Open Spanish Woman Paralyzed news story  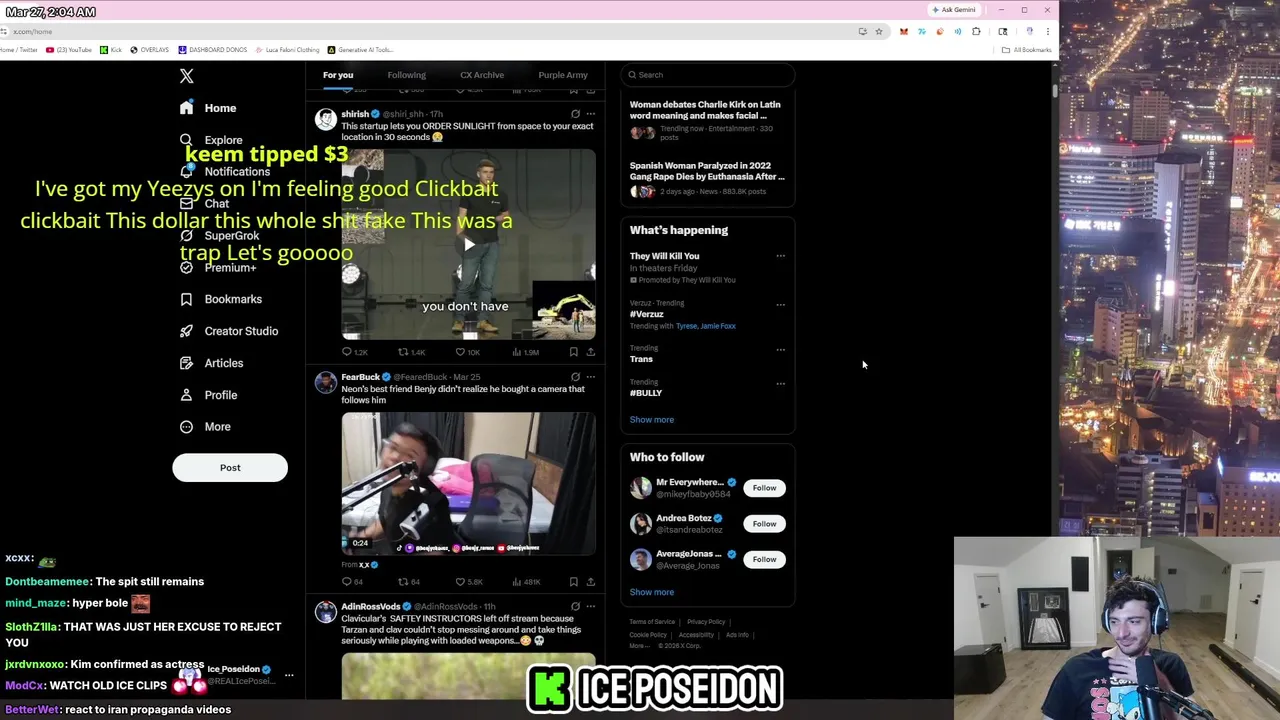707,178
